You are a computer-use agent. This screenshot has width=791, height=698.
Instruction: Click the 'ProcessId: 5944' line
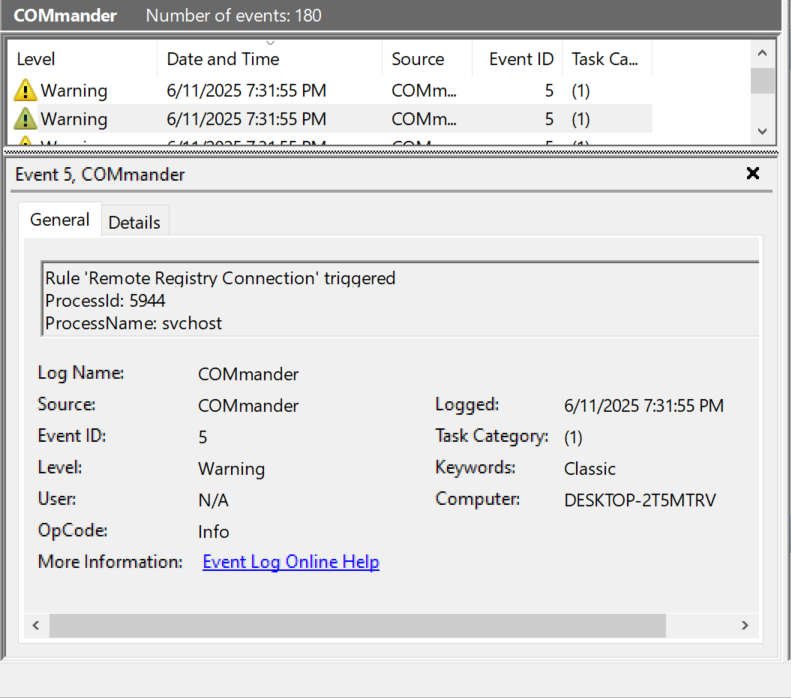point(105,301)
